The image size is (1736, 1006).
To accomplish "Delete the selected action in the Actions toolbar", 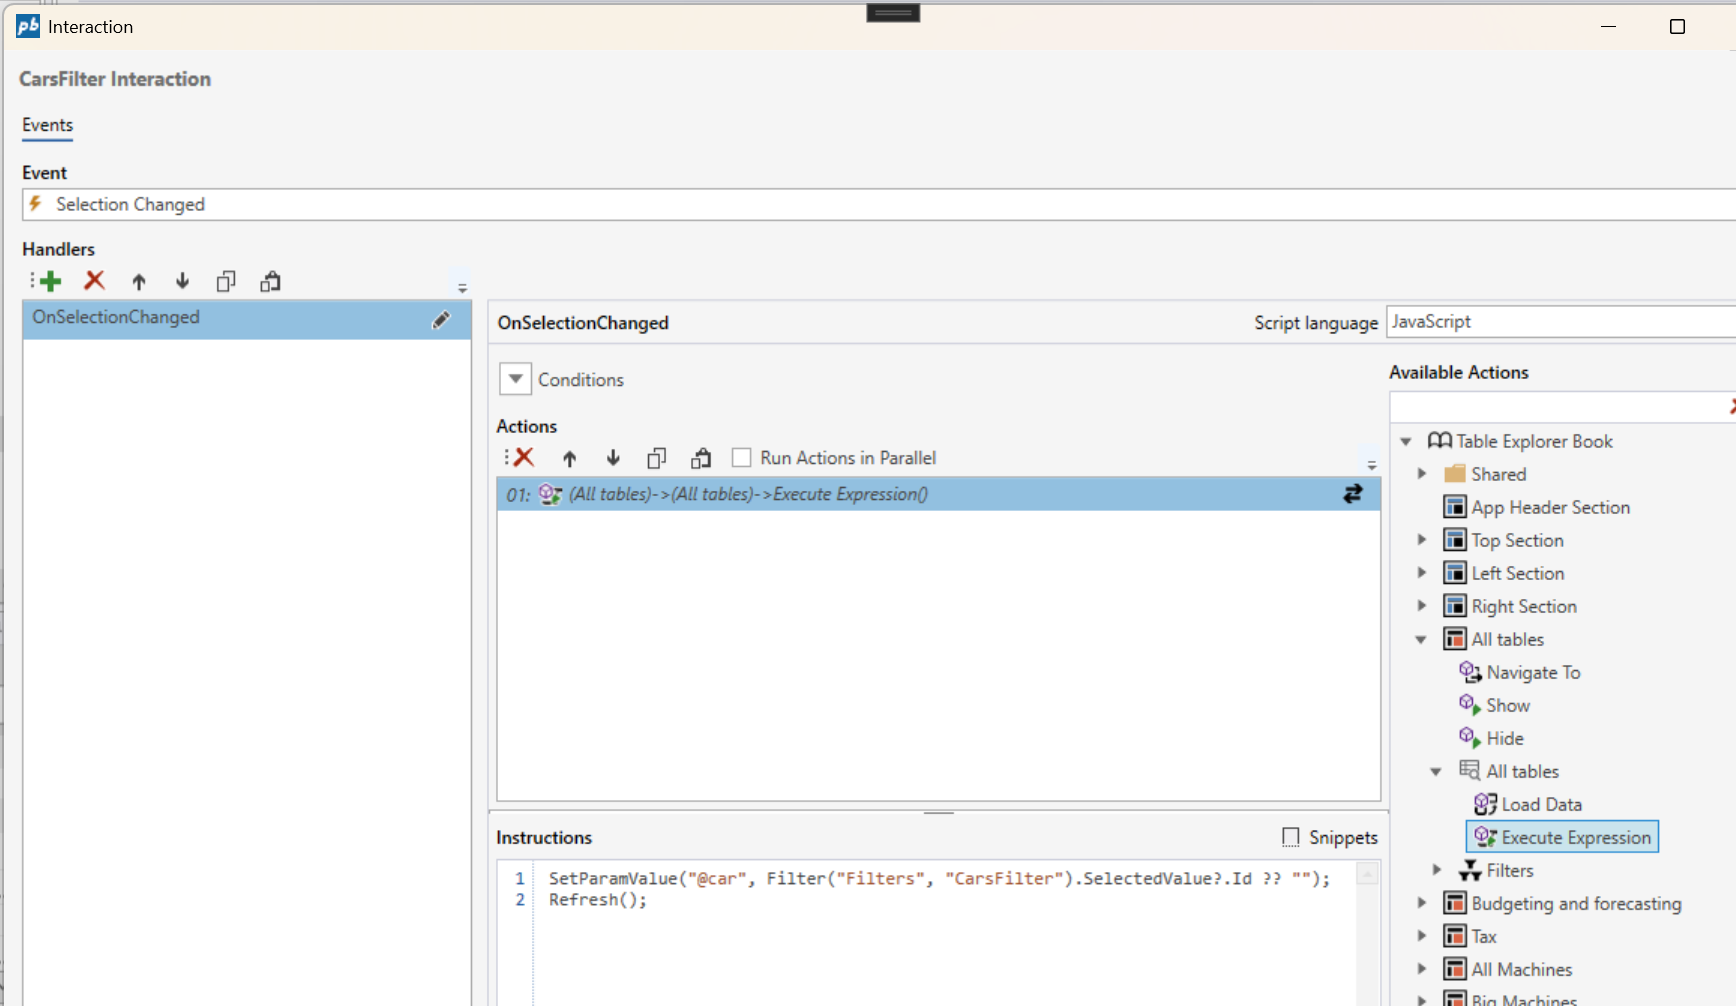I will pyautogui.click(x=523, y=458).
